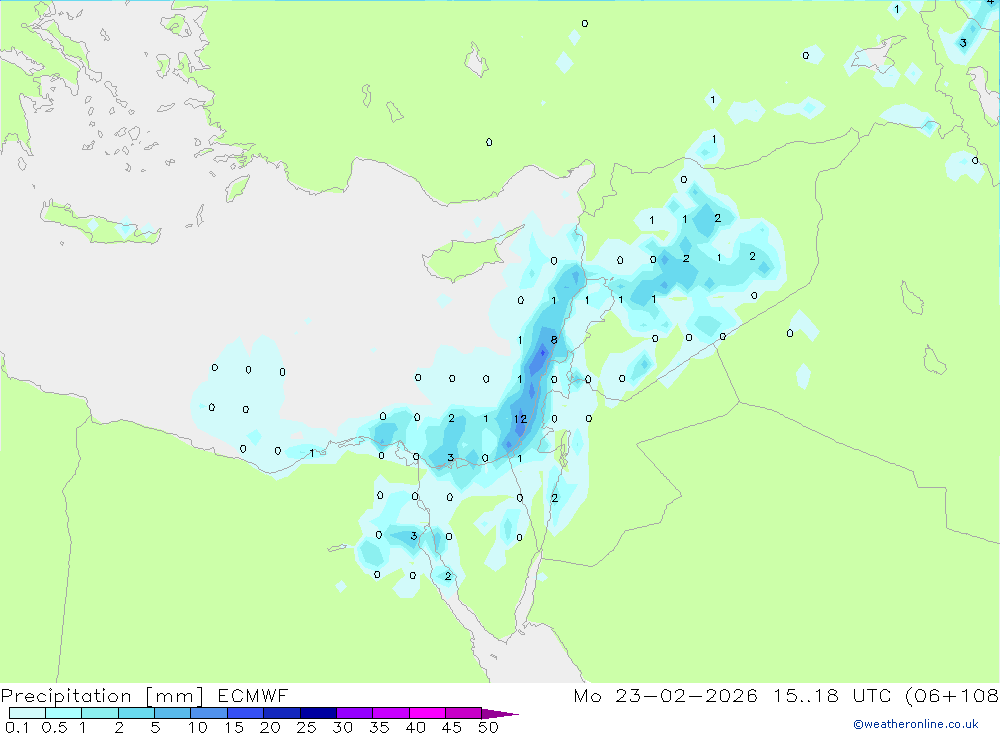Image resolution: width=1000 pixels, height=733 pixels.
Task: Select the '40' legend scale label
Action: [415, 727]
